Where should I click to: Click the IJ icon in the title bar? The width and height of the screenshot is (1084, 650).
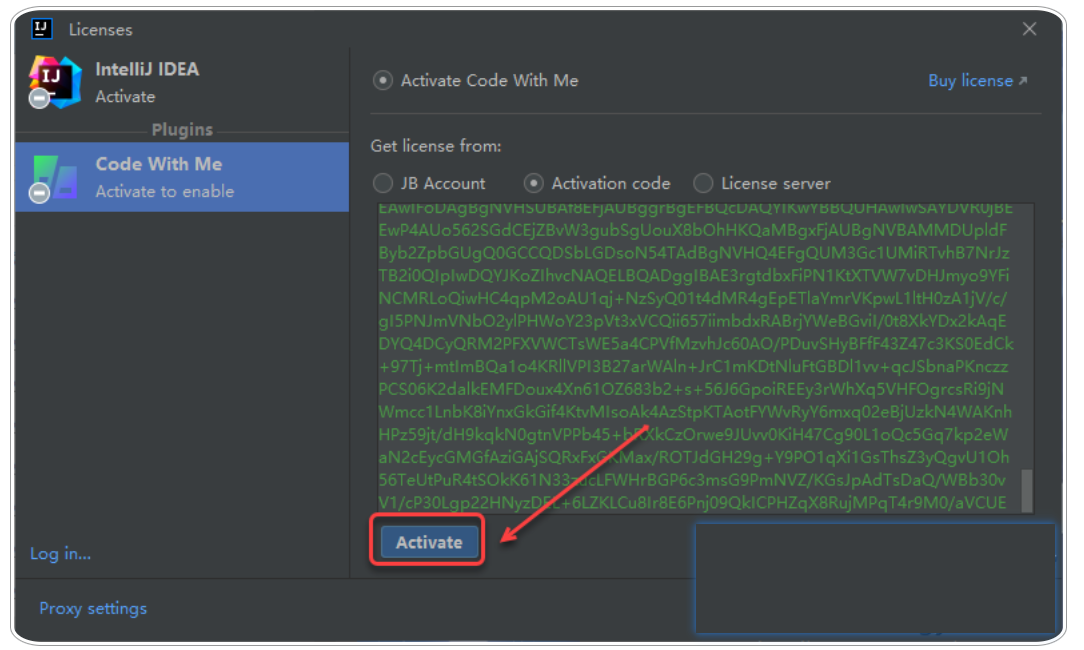click(42, 28)
